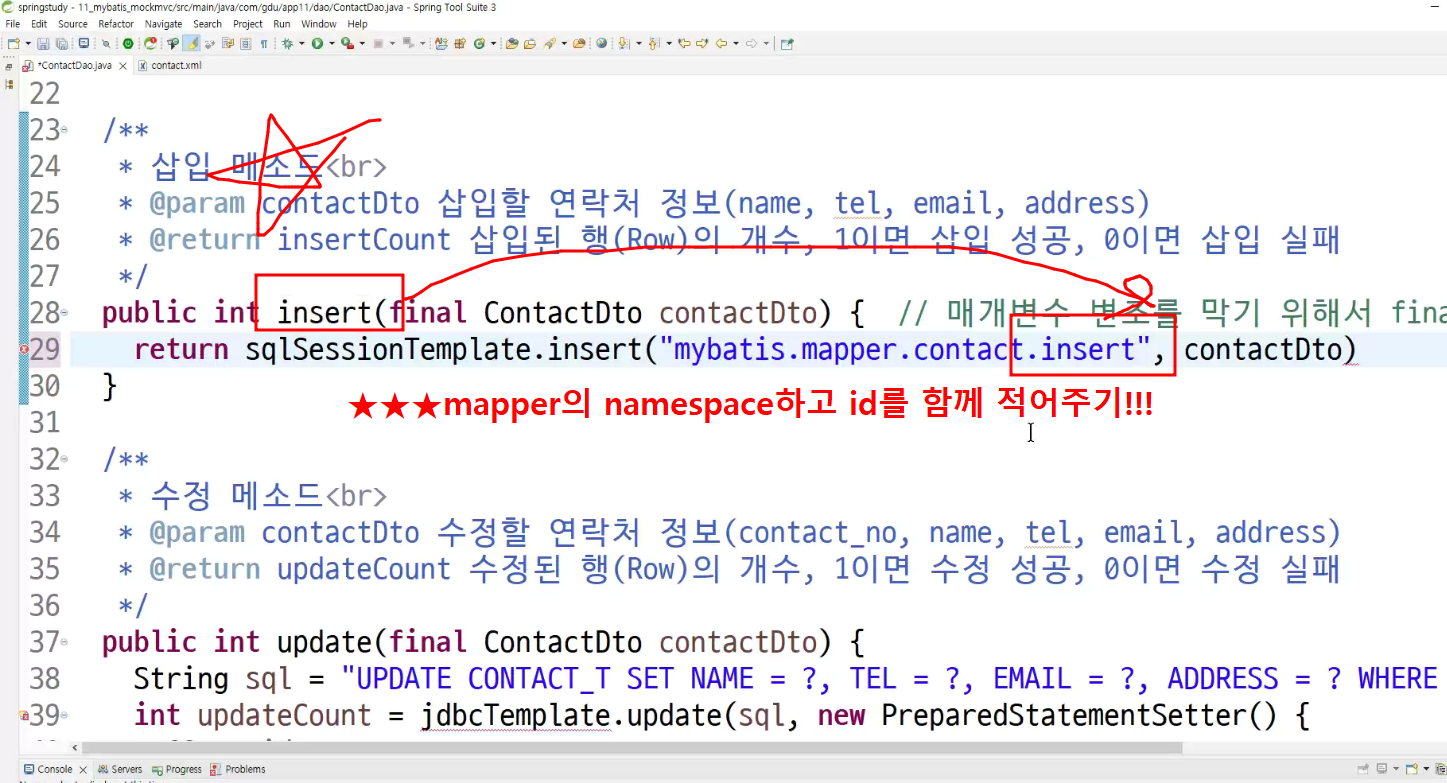Collapse the Javadoc comment at line 23
This screenshot has height=783, width=1447.
pos(65,131)
